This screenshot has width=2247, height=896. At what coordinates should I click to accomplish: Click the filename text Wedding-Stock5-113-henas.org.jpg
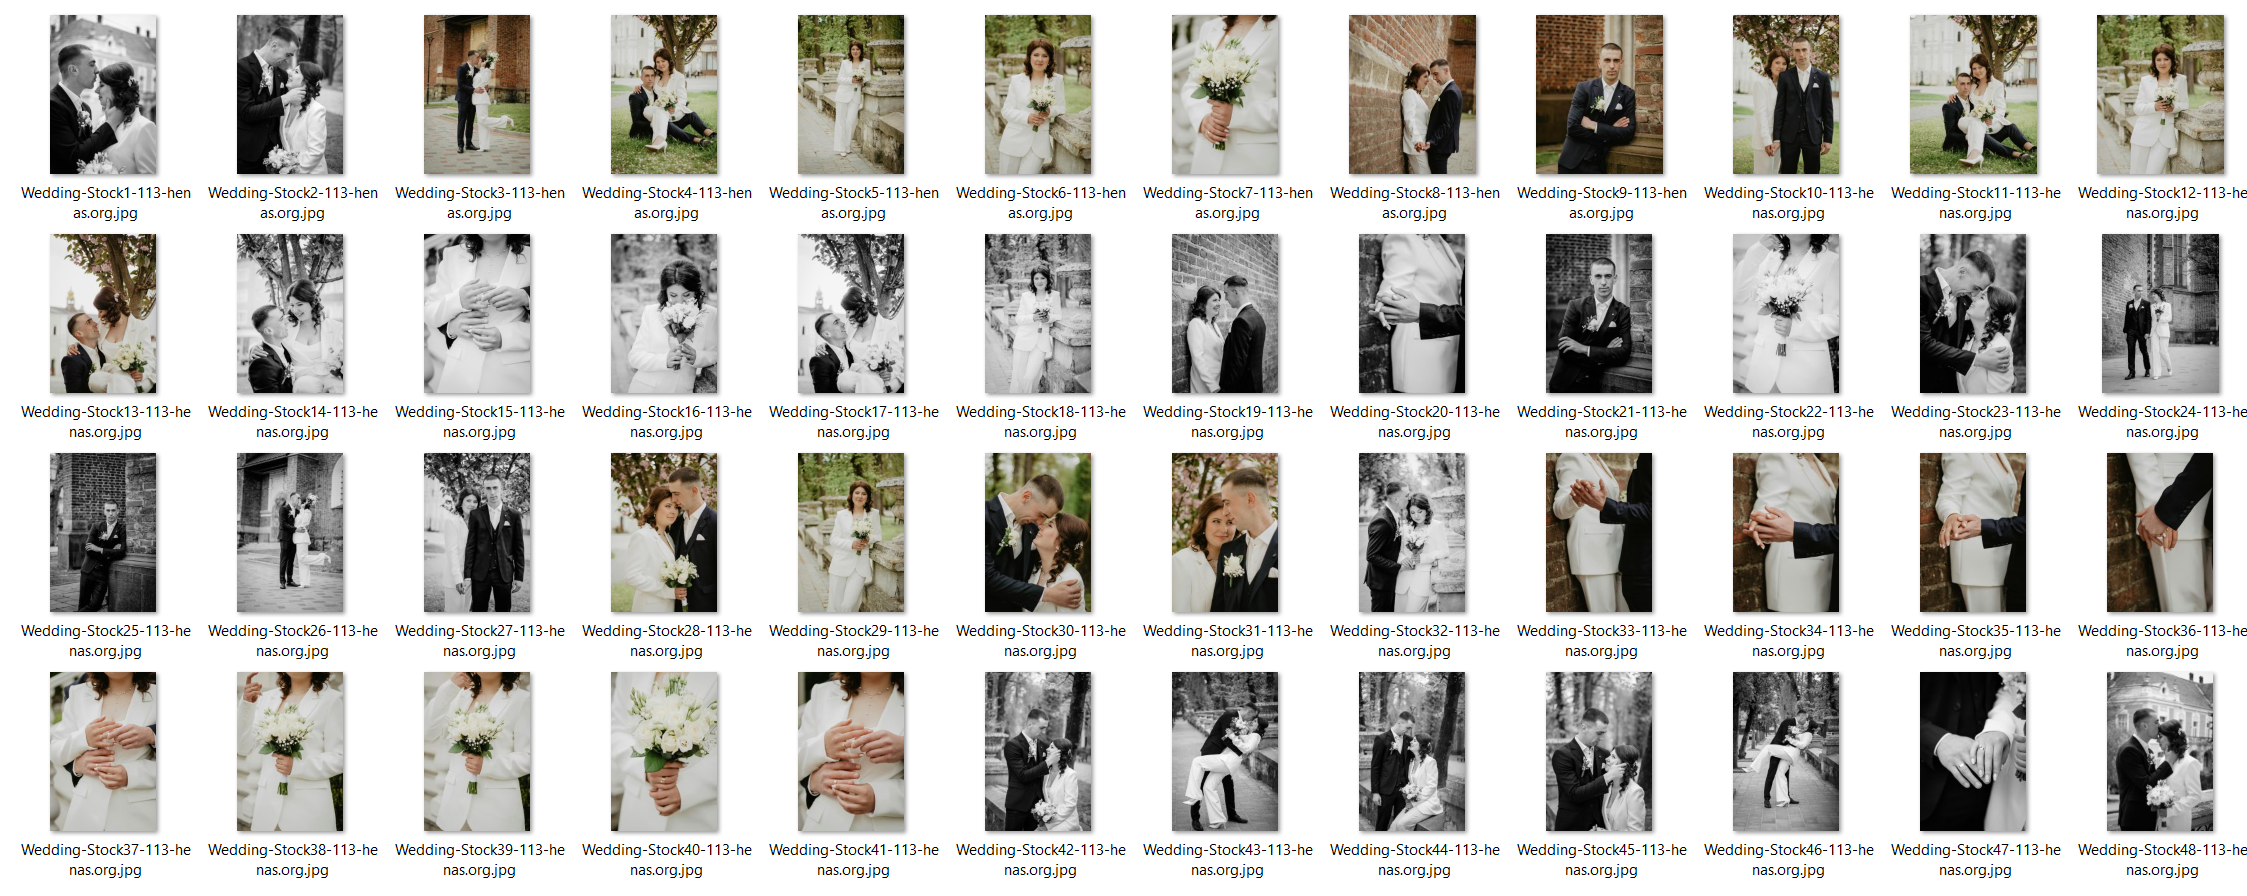[854, 203]
